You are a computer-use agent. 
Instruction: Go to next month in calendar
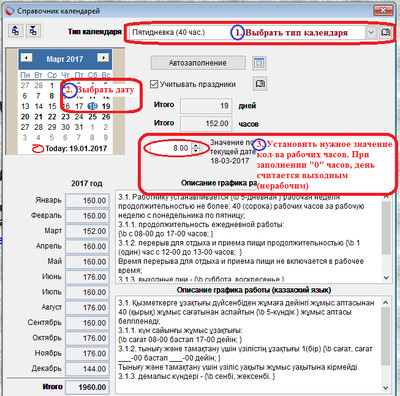[103, 58]
